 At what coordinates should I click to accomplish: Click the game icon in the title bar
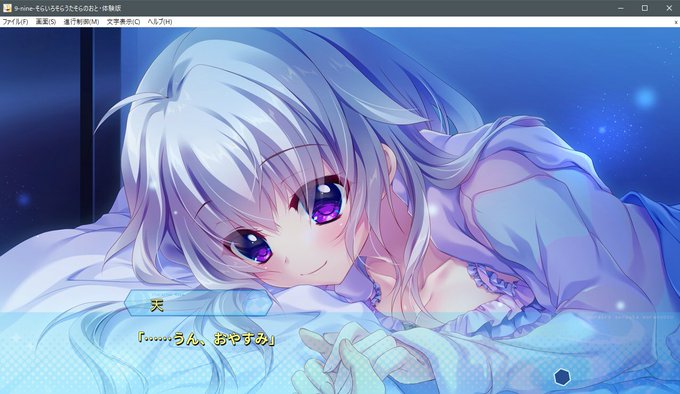(x=7, y=8)
